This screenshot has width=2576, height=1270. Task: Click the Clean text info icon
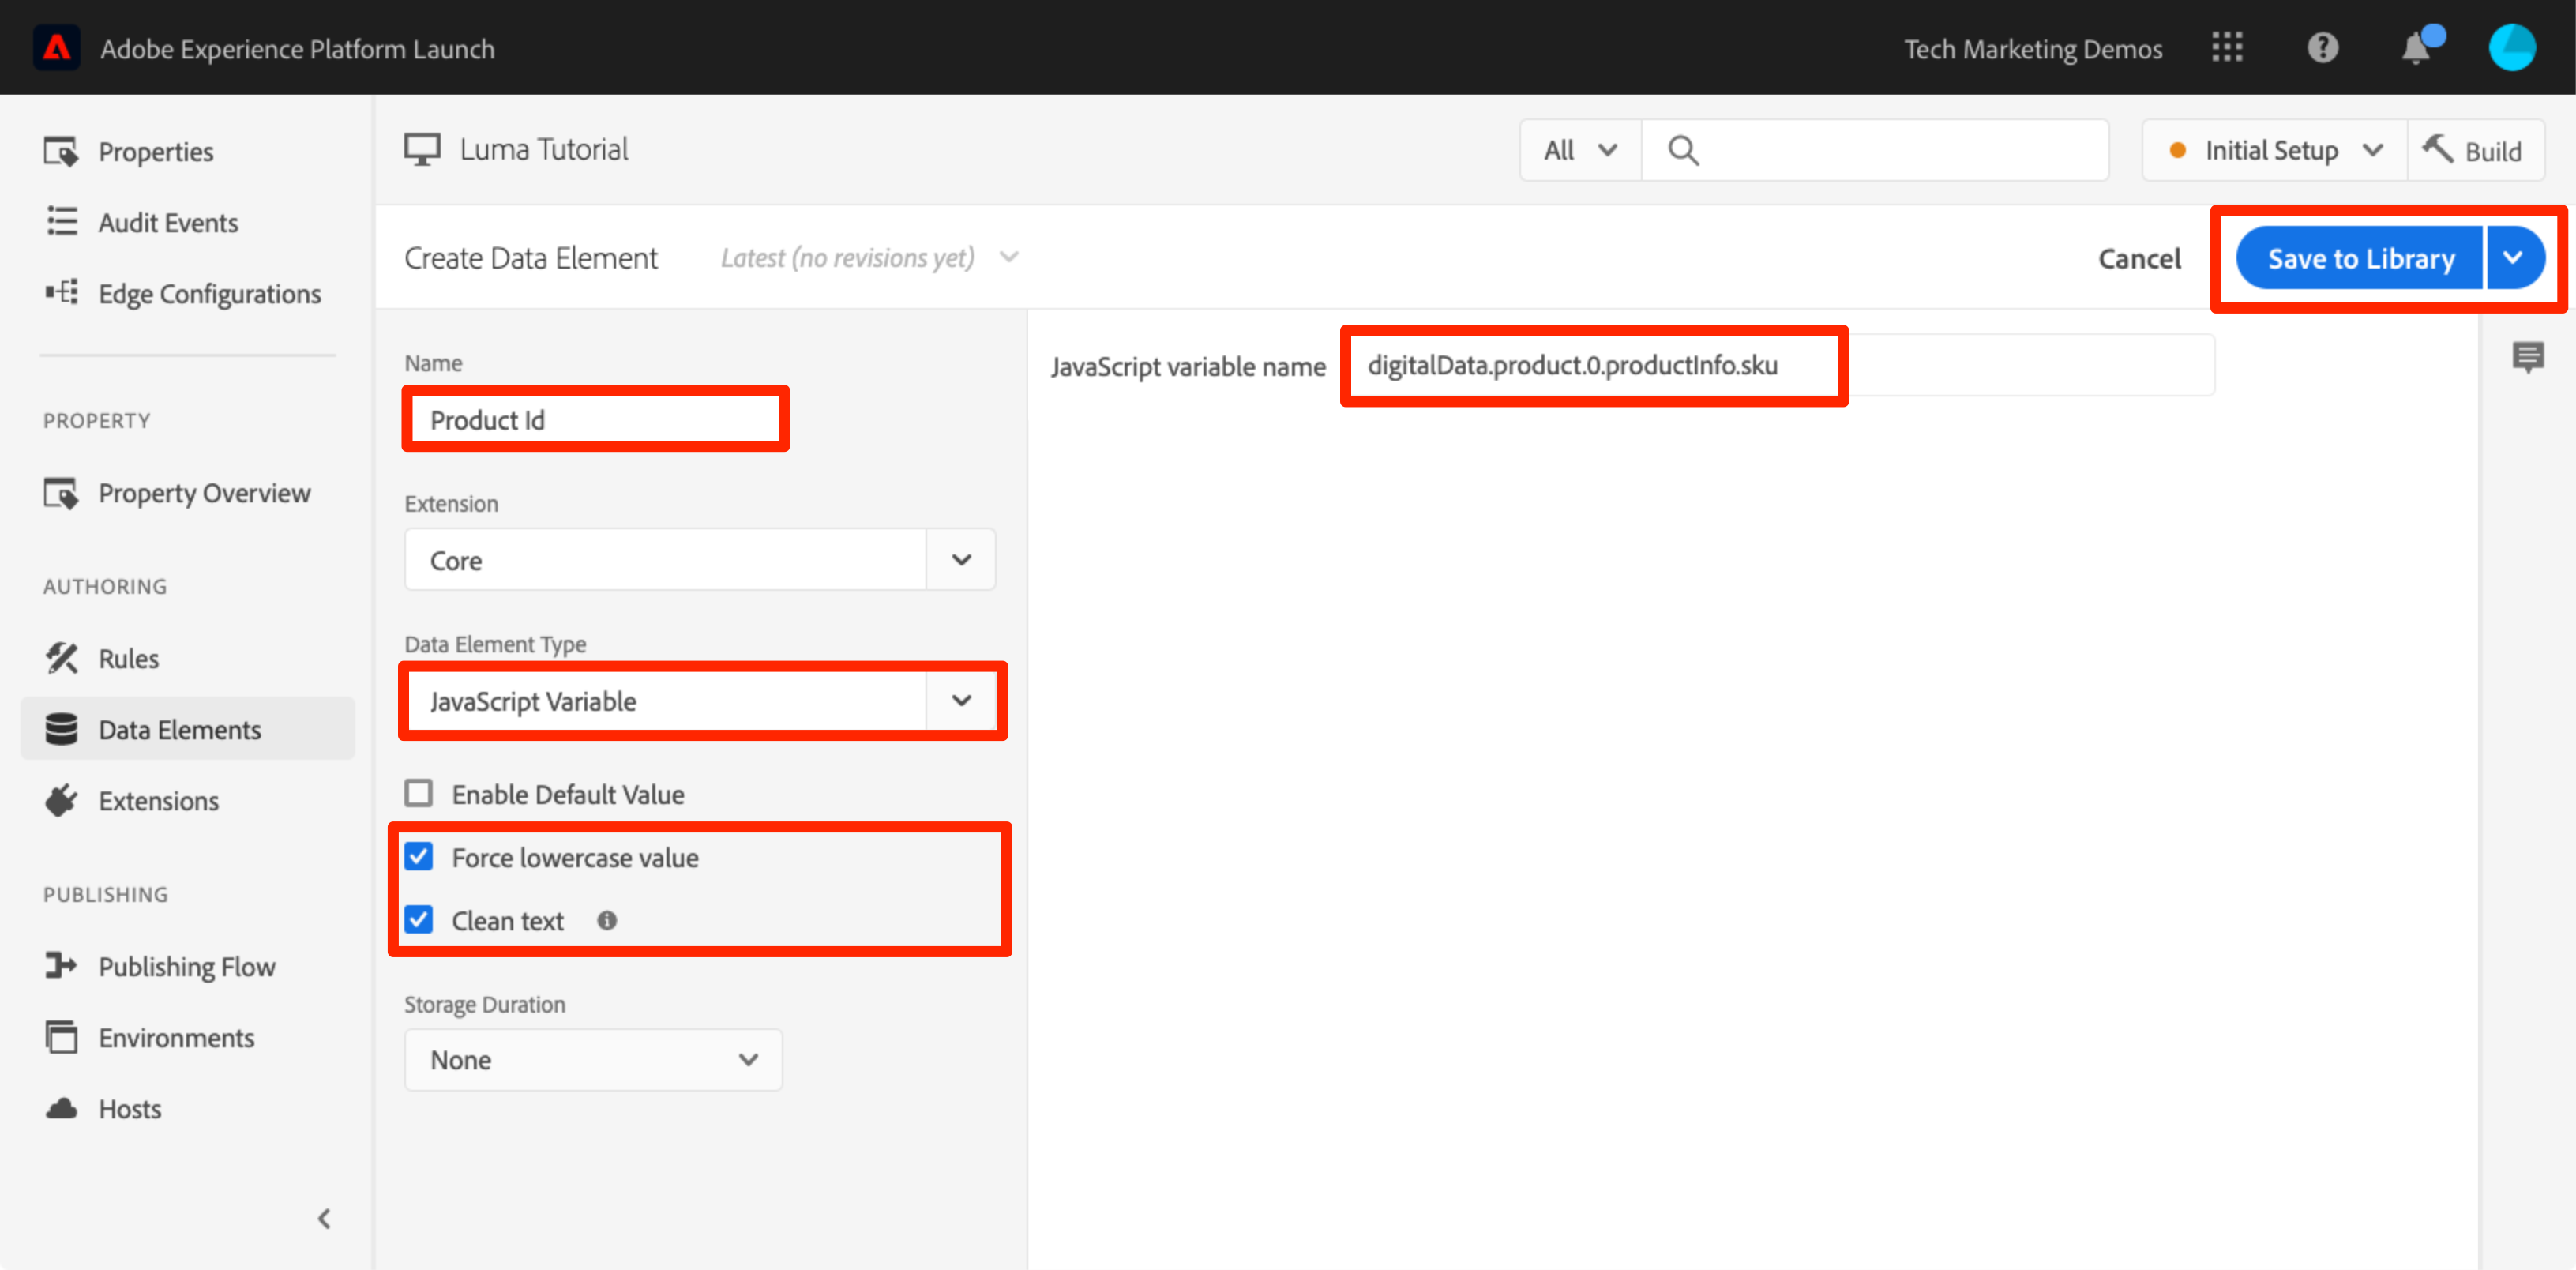607,920
